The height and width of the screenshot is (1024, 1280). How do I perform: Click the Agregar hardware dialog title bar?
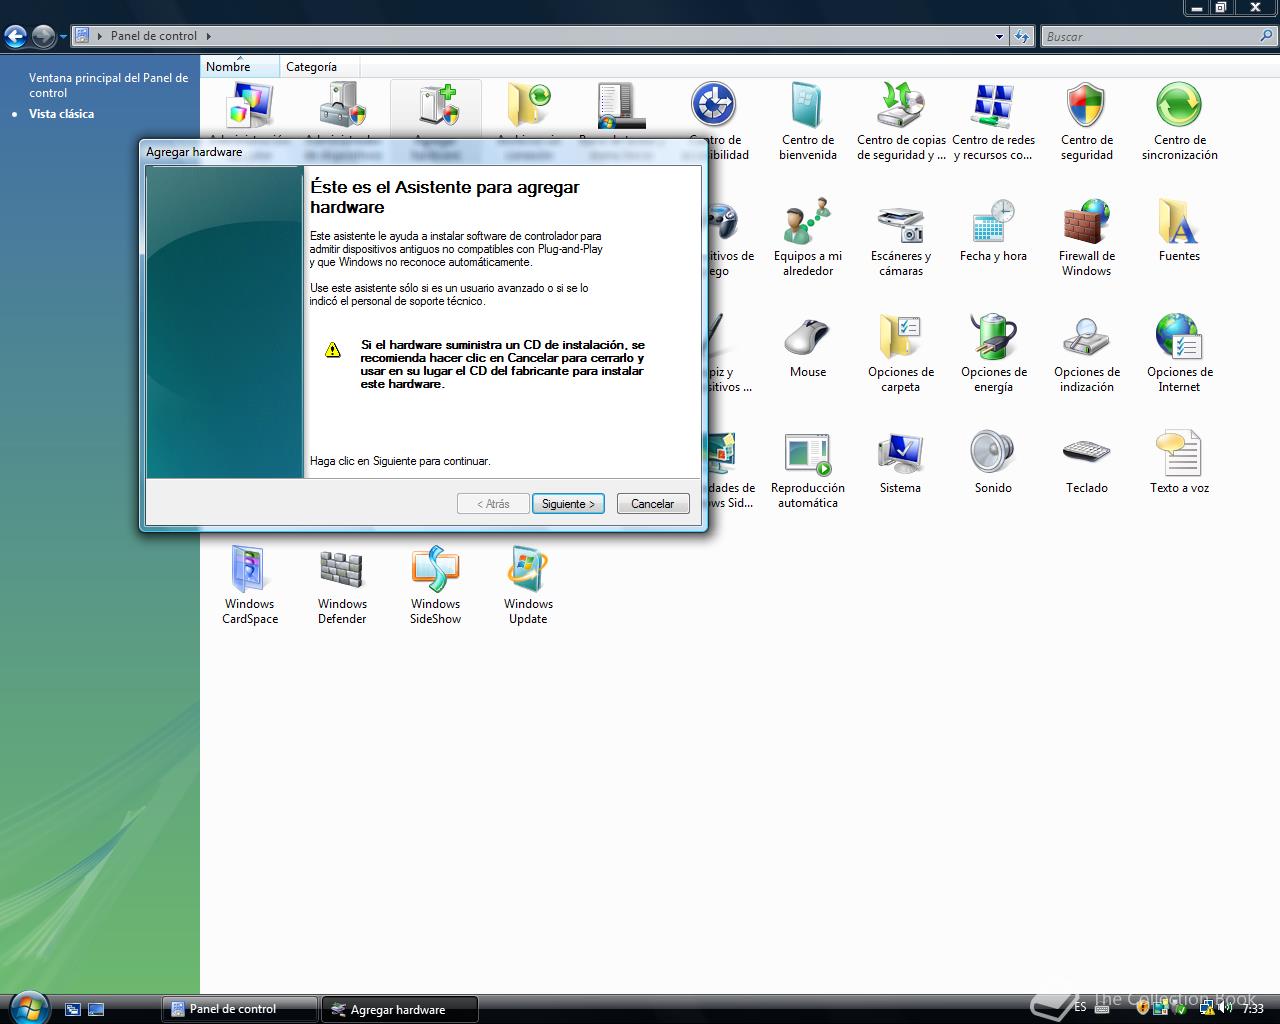[424, 152]
